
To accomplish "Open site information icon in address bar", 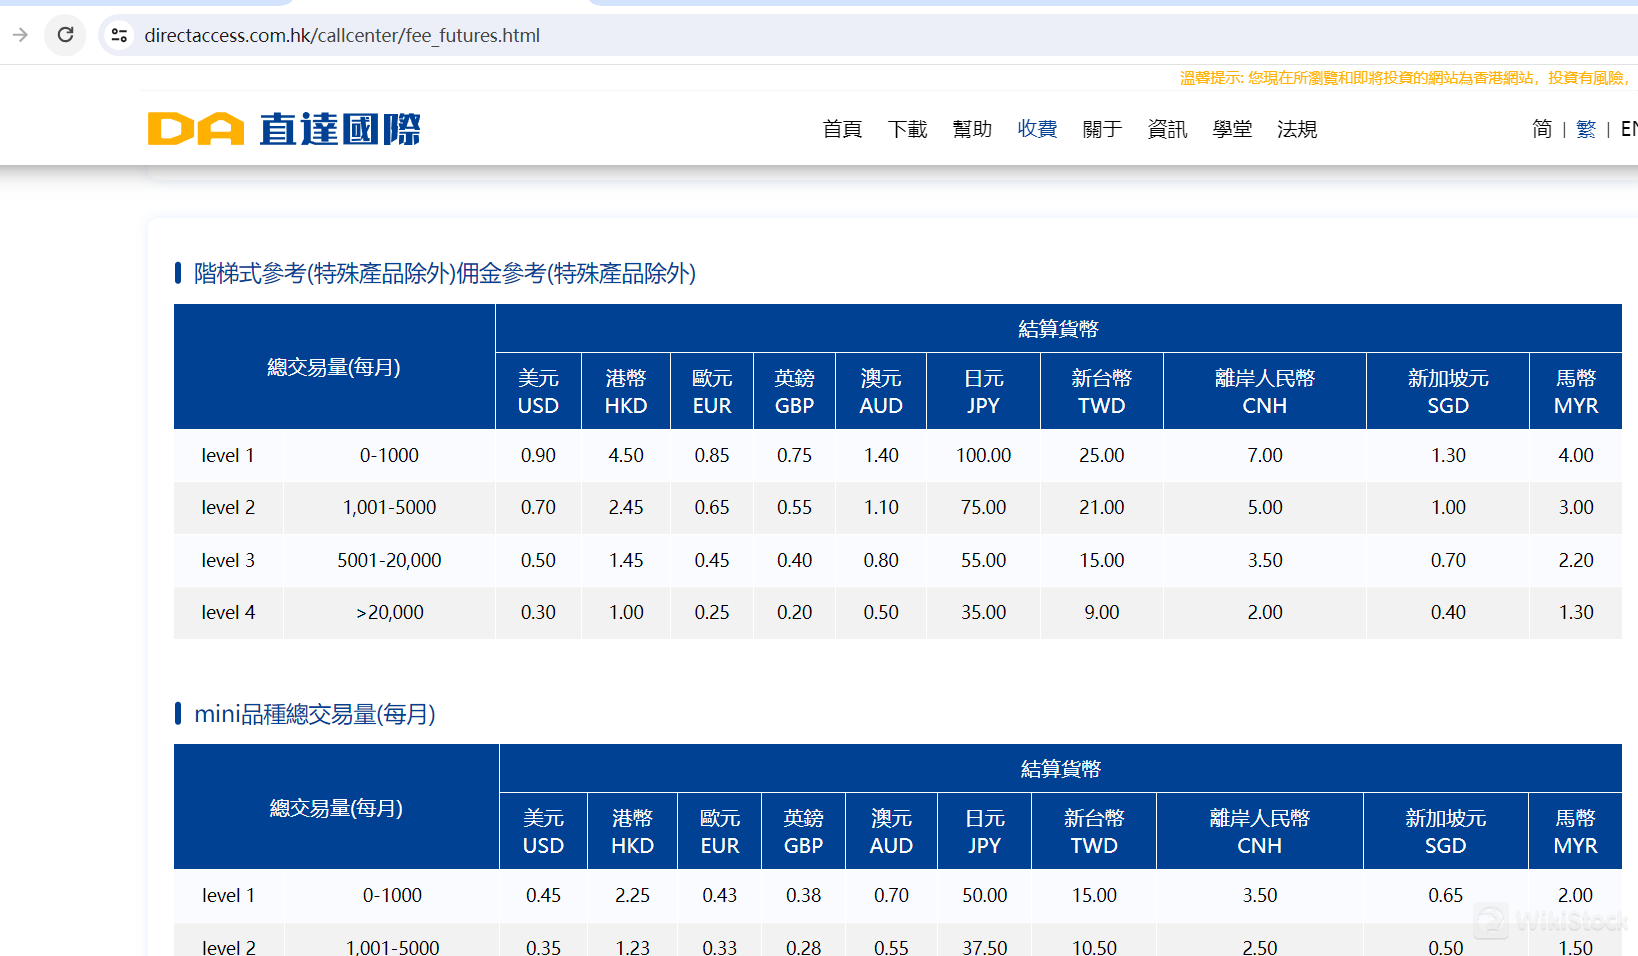I will pyautogui.click(x=118, y=34).
